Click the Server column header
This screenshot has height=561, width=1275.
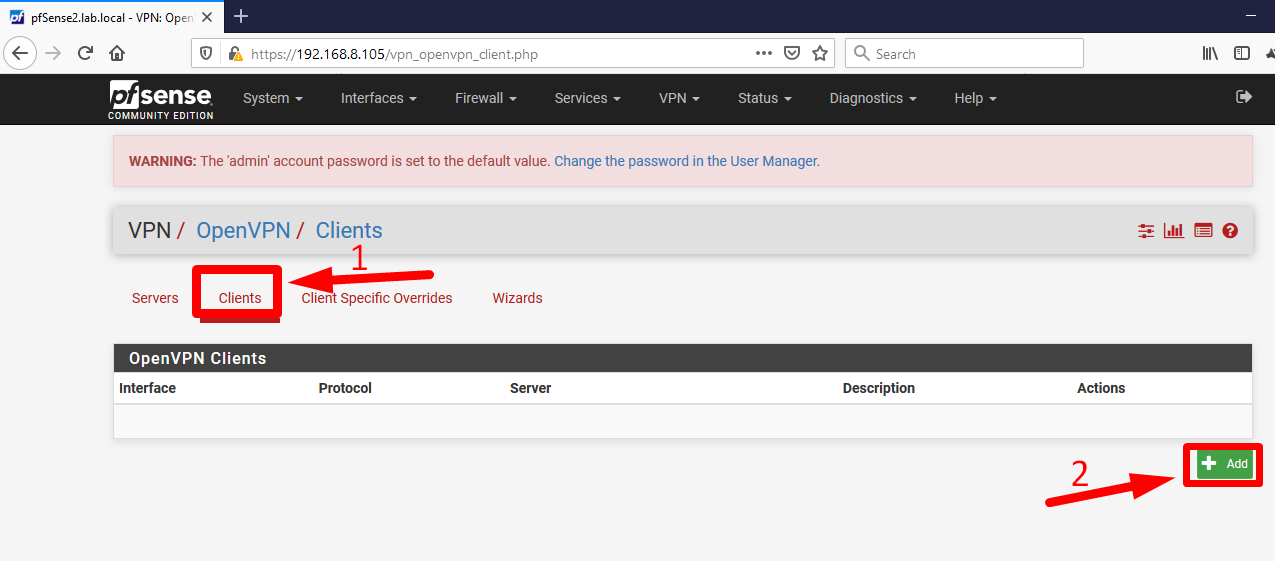click(530, 388)
